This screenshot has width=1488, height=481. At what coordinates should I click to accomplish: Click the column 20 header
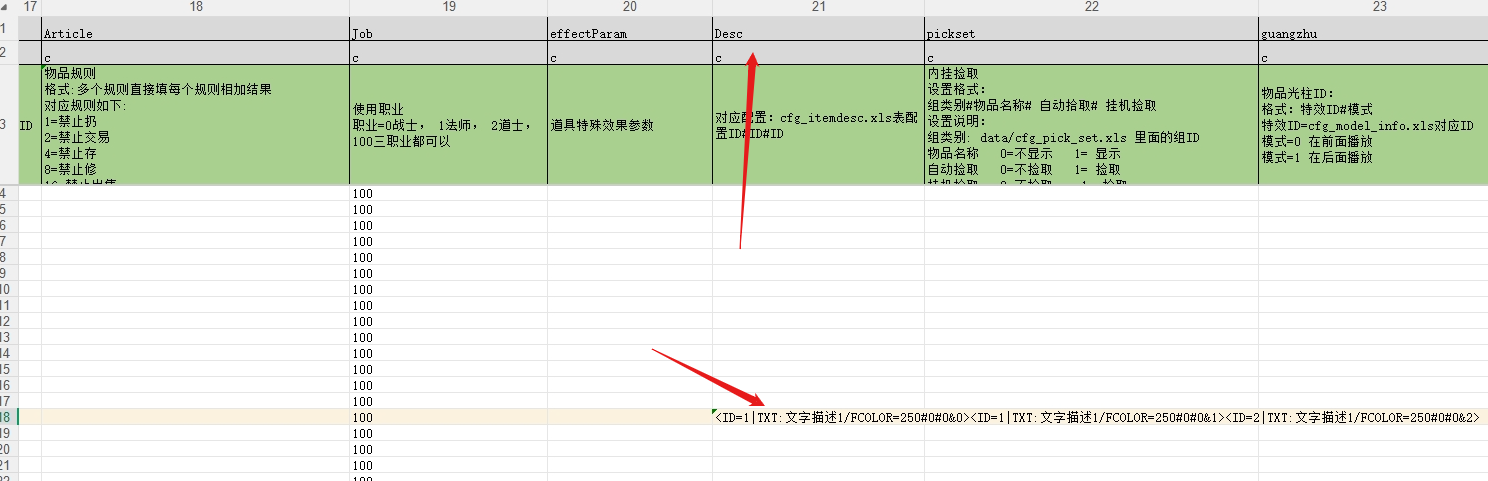click(629, 7)
